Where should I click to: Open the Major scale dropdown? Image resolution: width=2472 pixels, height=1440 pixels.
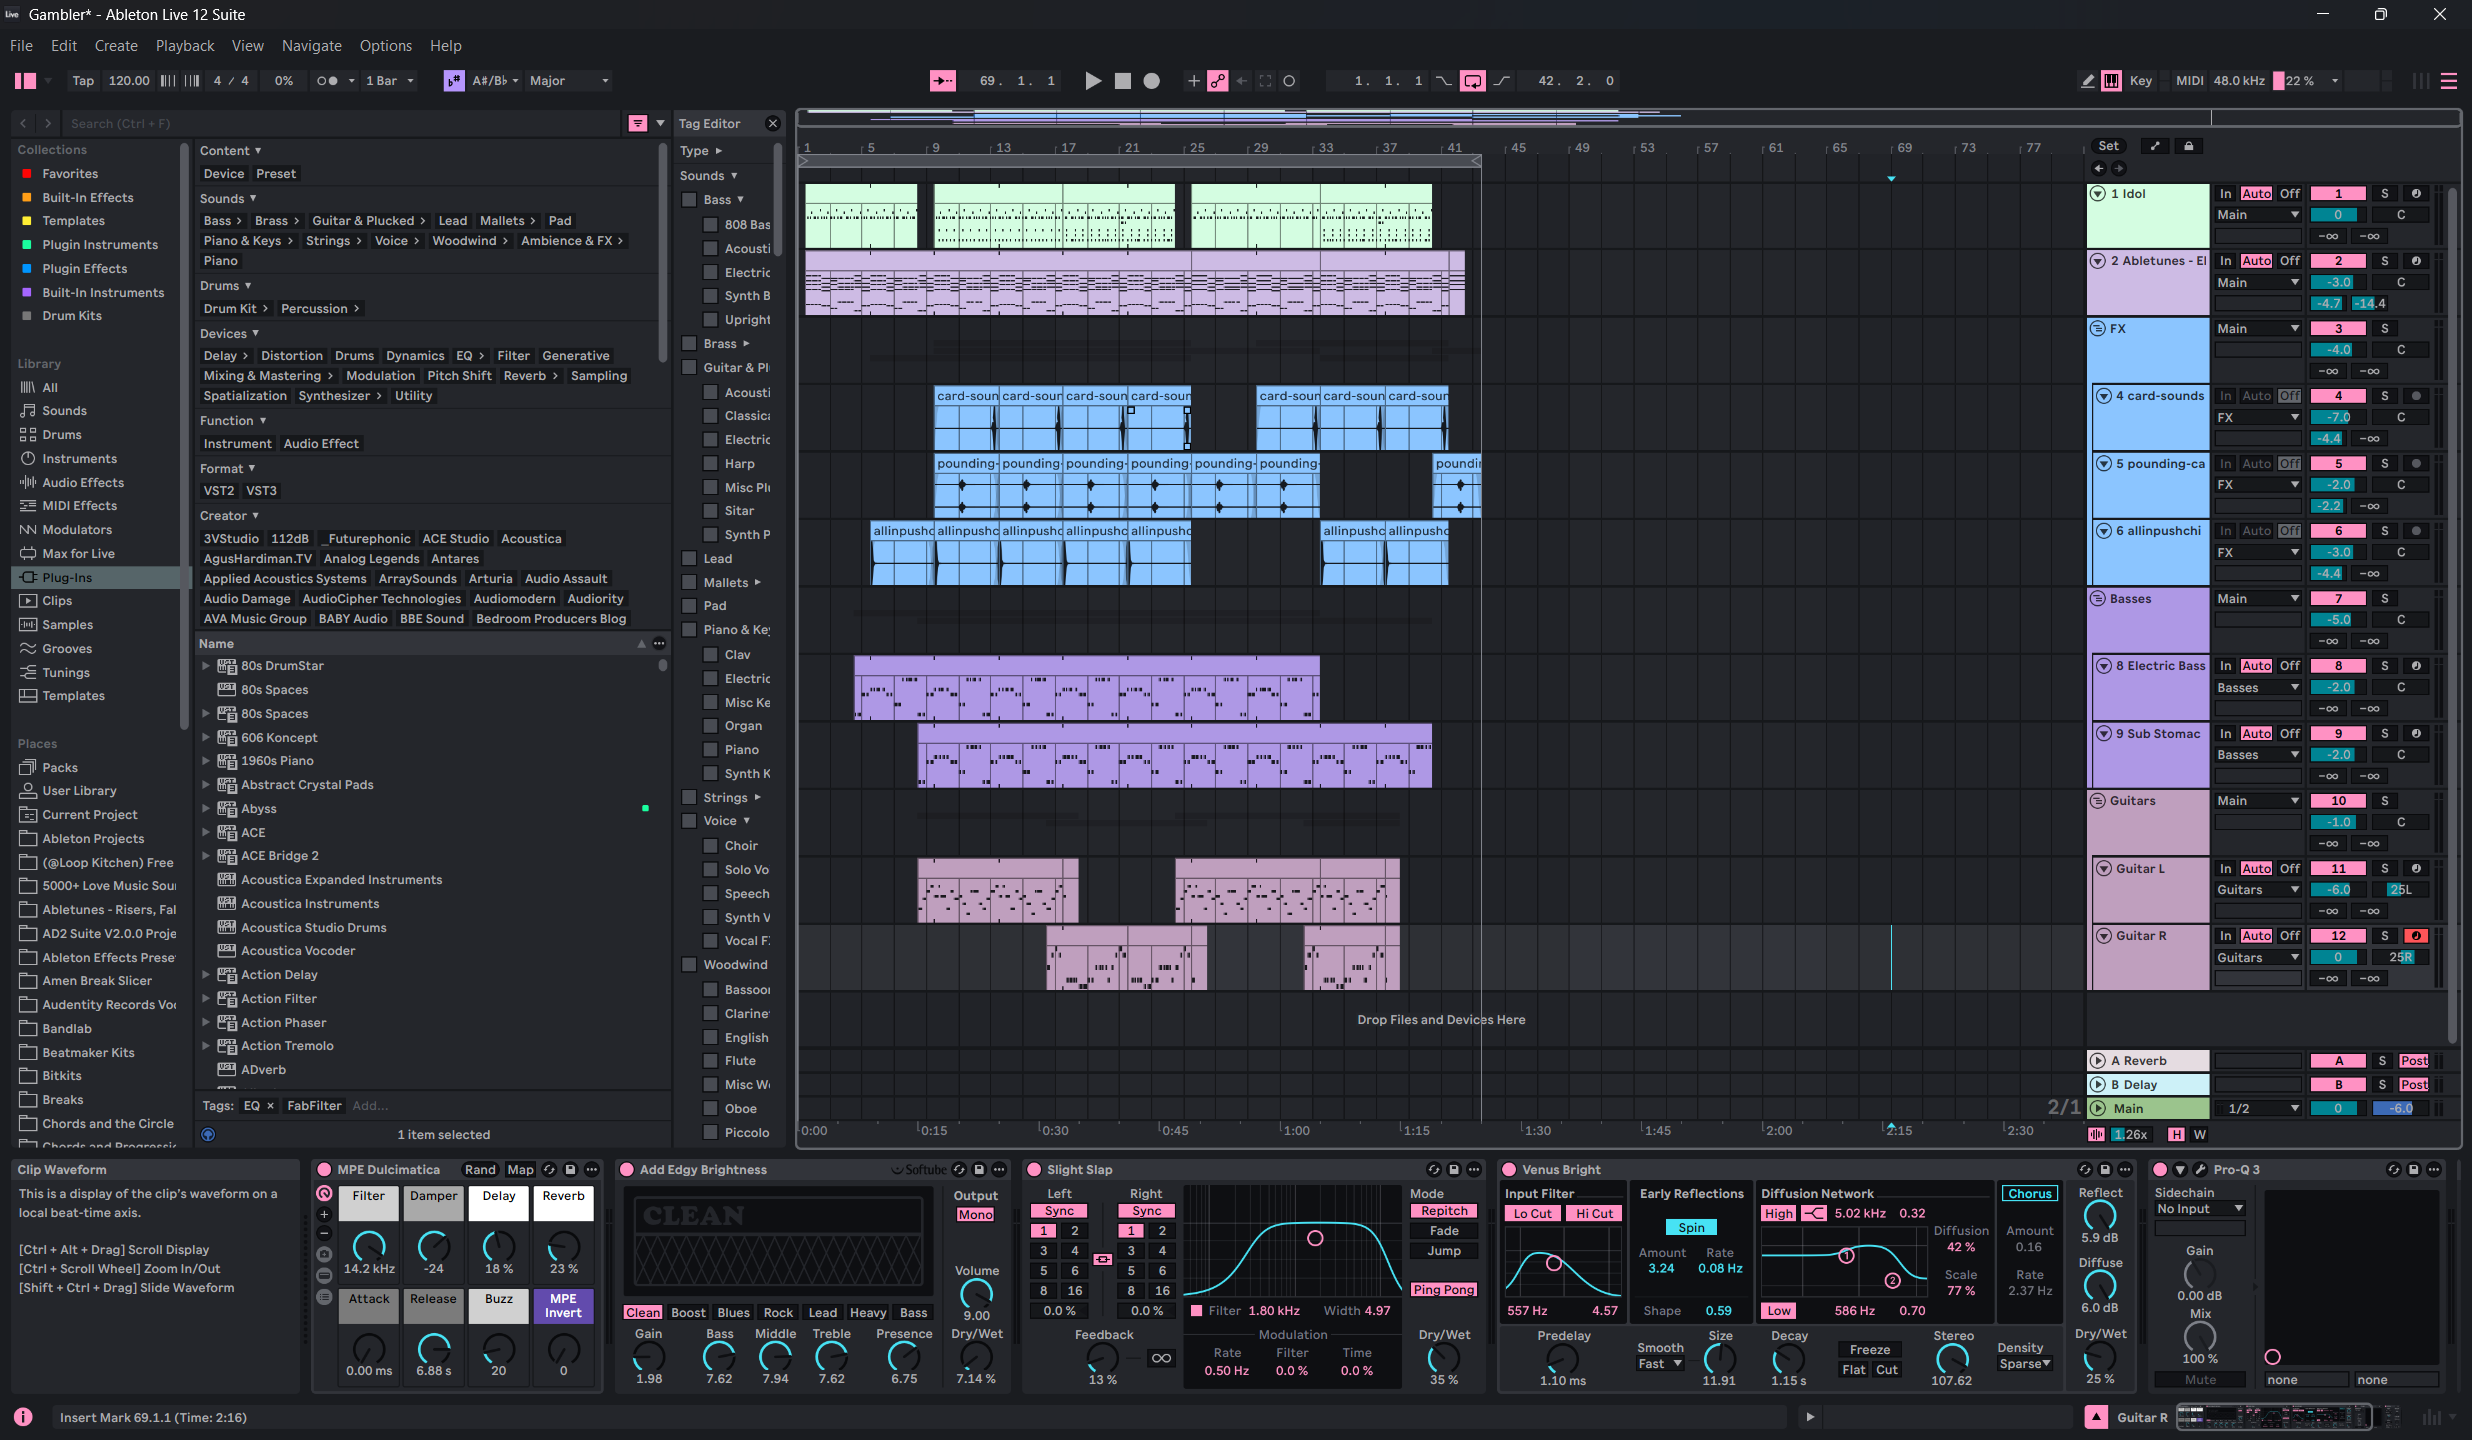tap(569, 81)
